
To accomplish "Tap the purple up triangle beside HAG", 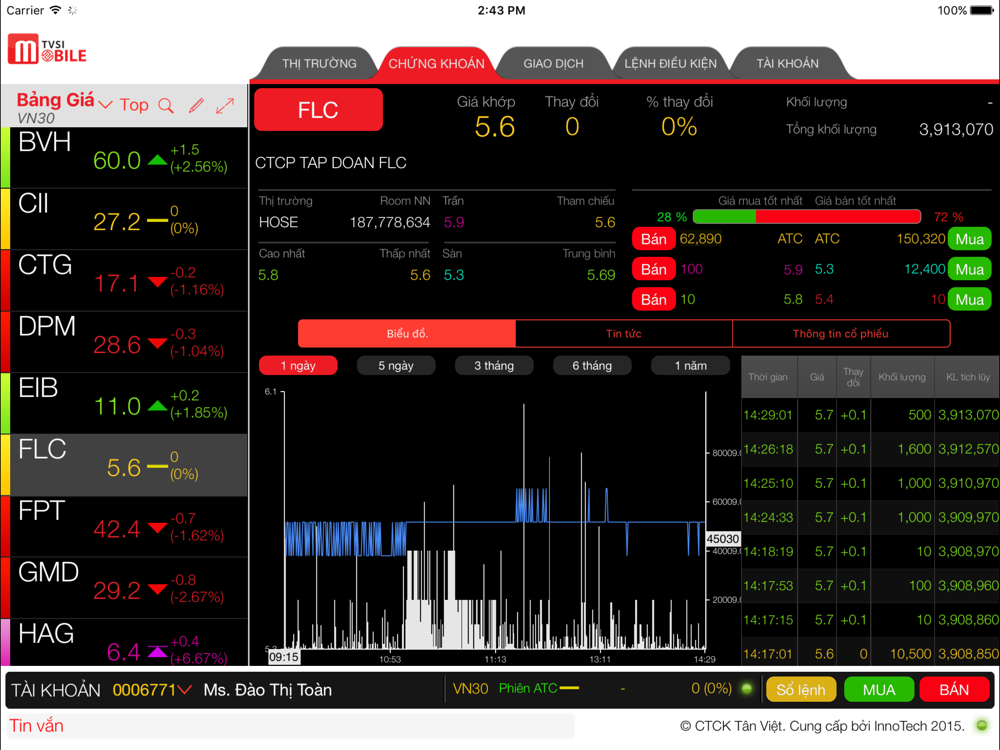I will click(x=157, y=651).
